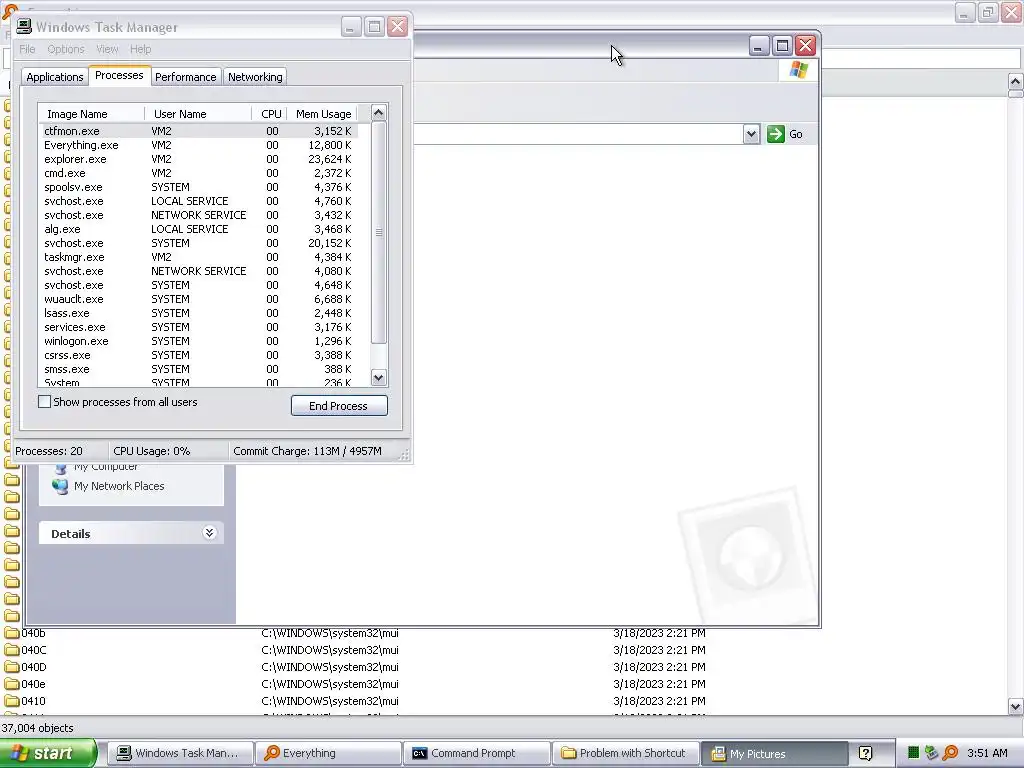Image resolution: width=1024 pixels, height=768 pixels.
Task: Click the Everything window scroll down arrow
Action: click(1015, 706)
